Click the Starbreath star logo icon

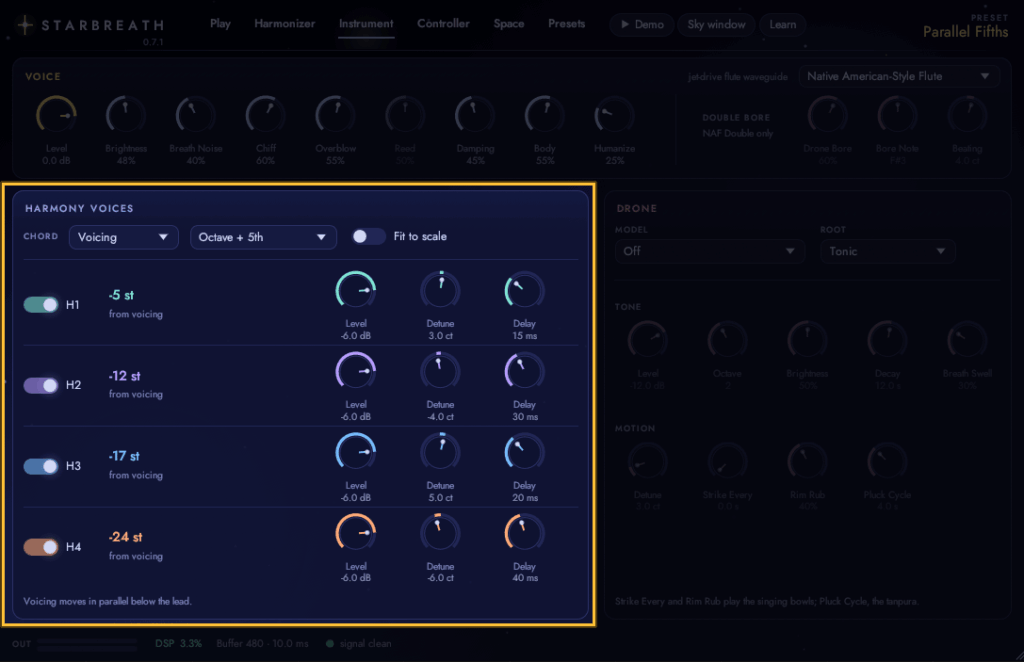coord(25,25)
